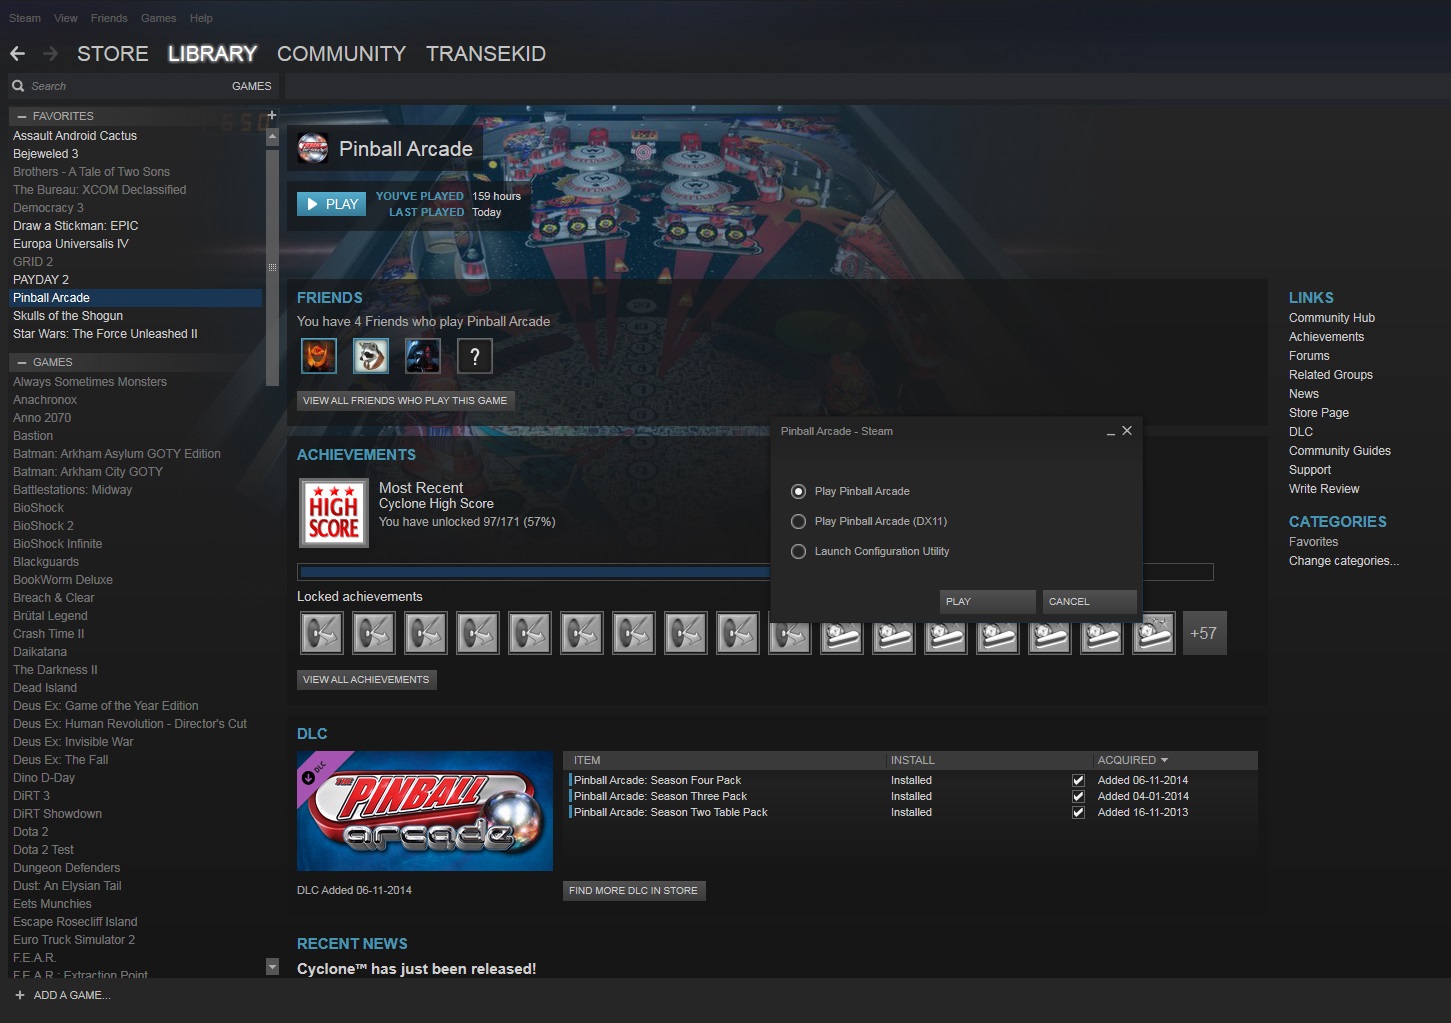Screen dimensions: 1451x1023
Task: Click game list scrollbar up arrow
Action: coord(272,138)
